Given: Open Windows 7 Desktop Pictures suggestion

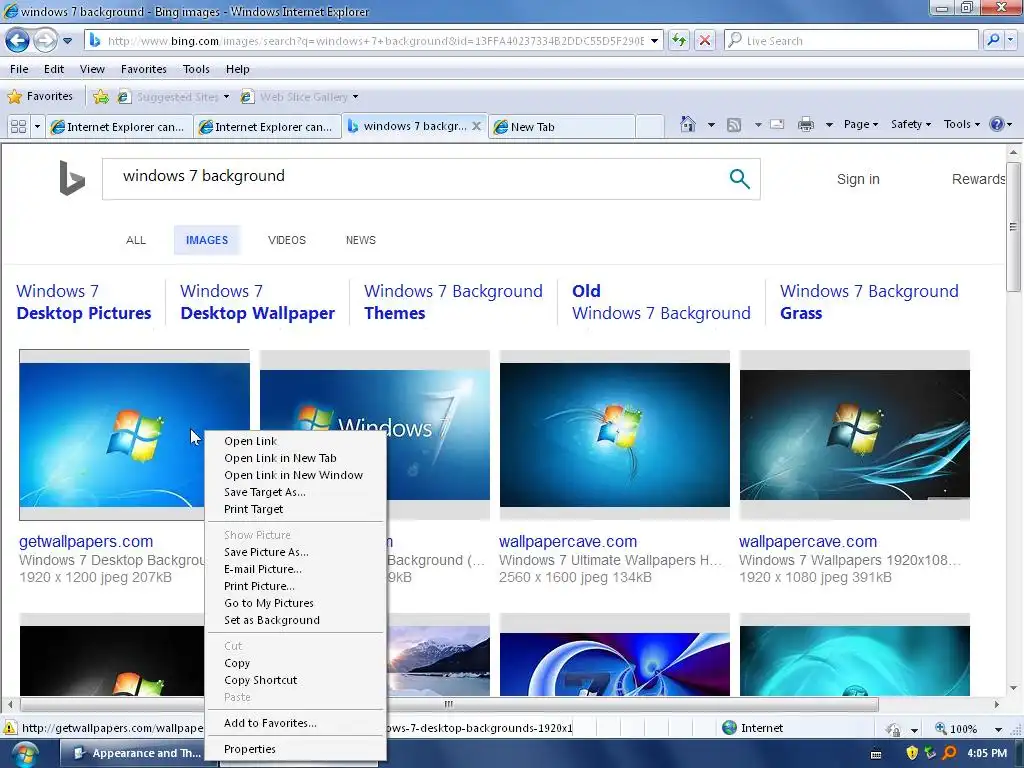Looking at the screenshot, I should 84,302.
